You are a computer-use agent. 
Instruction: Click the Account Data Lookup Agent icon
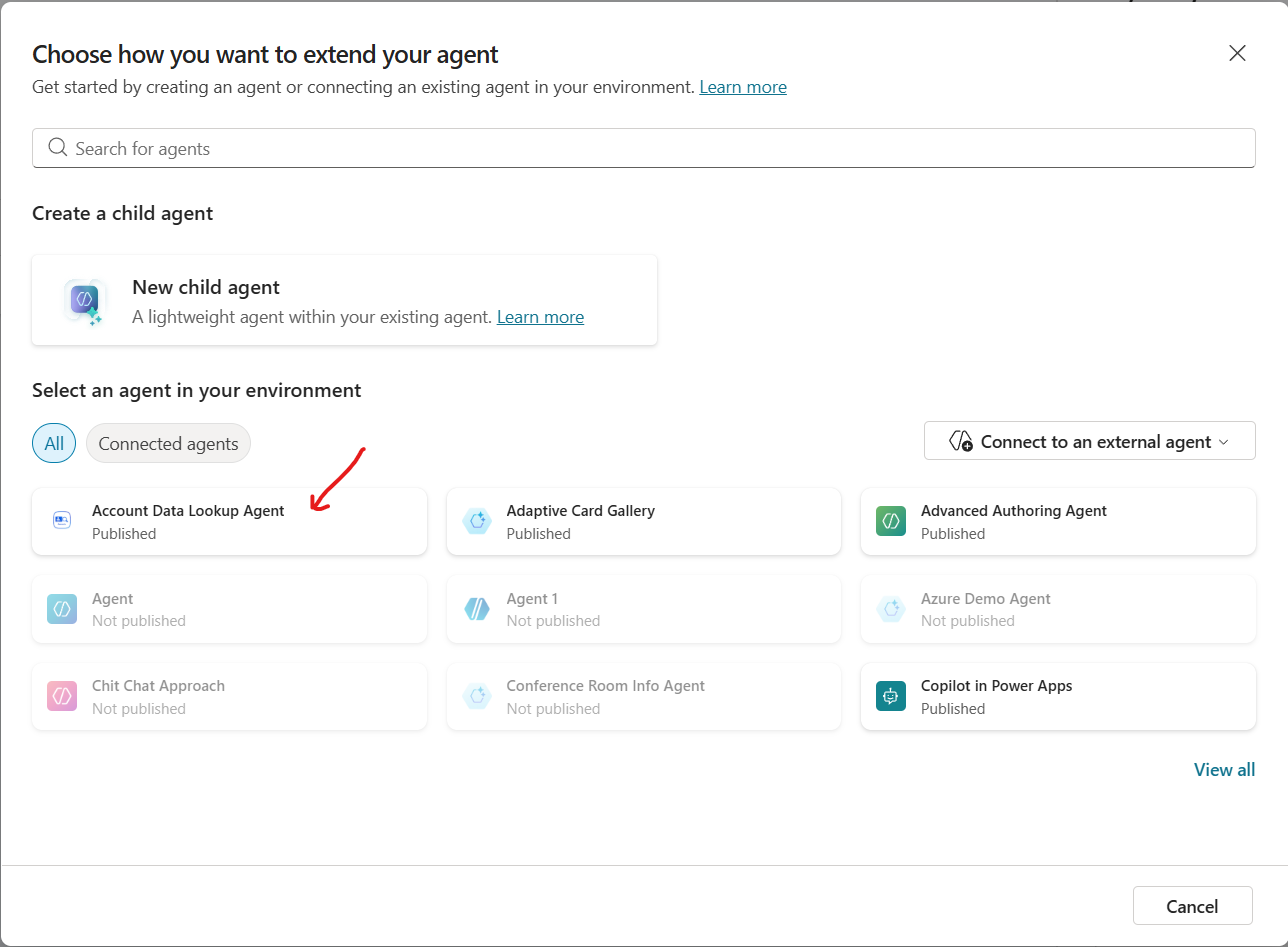click(x=62, y=520)
